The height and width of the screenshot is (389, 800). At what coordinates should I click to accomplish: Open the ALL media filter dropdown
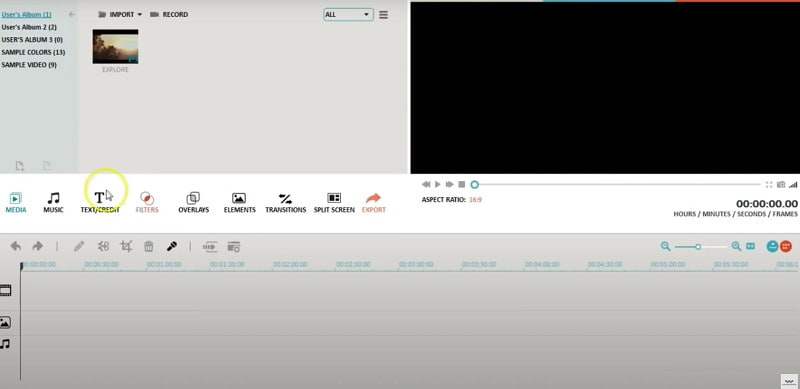(348, 15)
